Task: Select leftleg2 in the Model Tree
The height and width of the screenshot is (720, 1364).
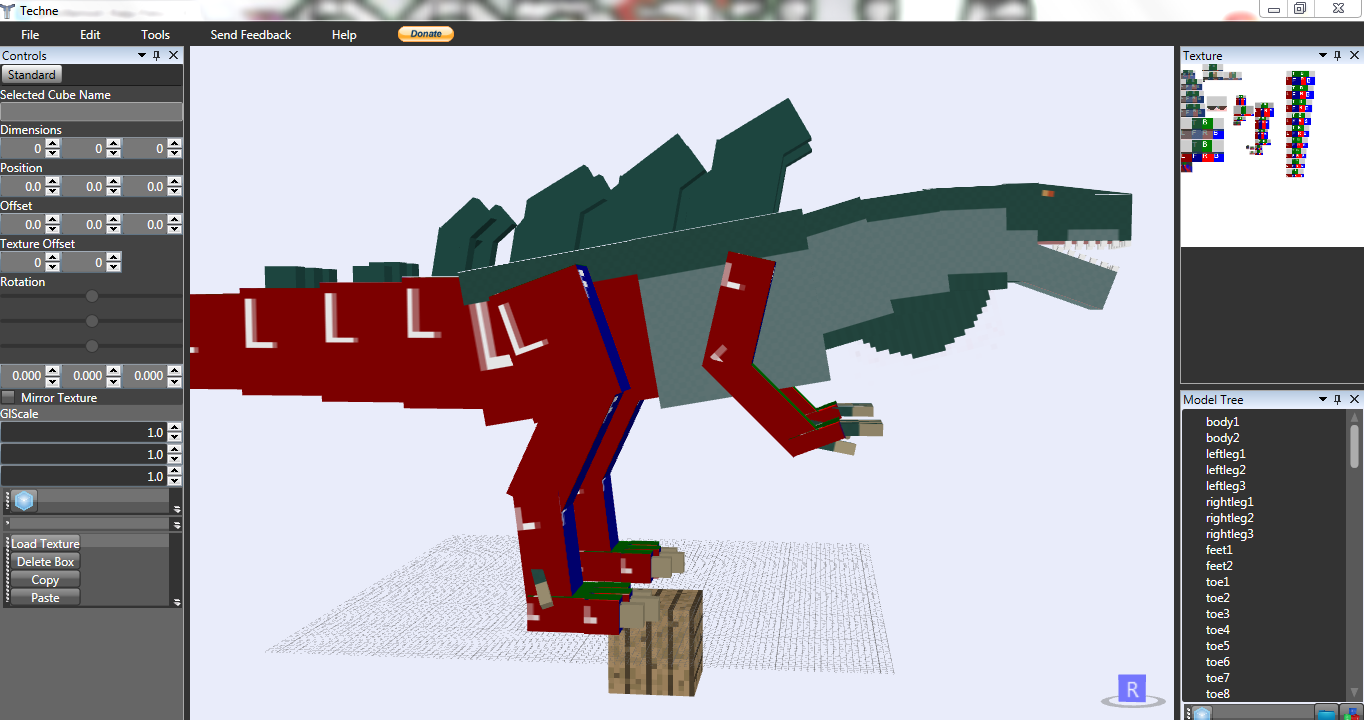Action: click(x=1225, y=469)
